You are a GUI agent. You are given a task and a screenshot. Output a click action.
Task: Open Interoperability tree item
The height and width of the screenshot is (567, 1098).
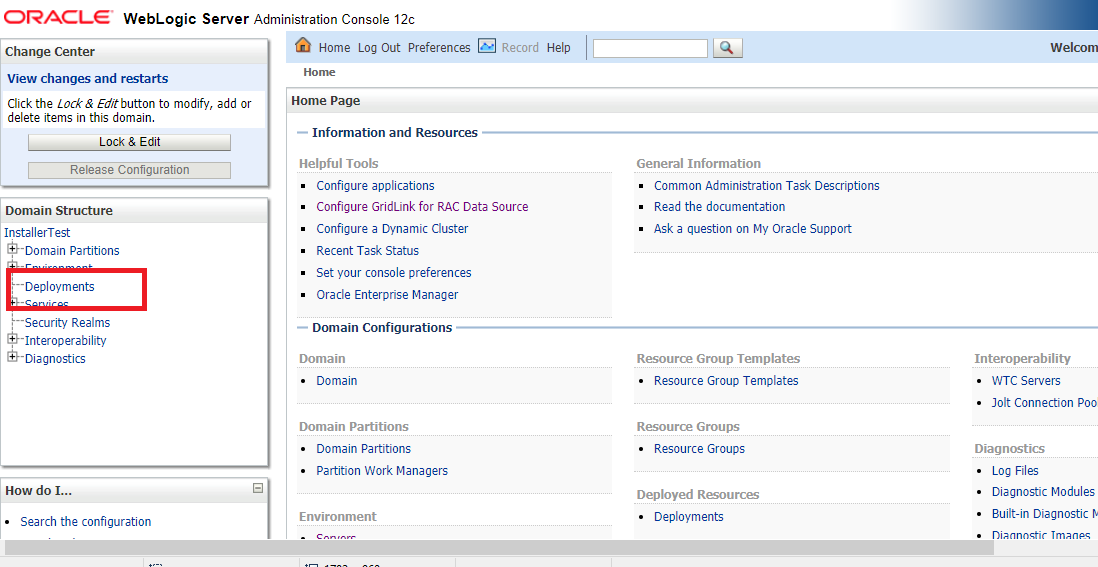coord(66,341)
